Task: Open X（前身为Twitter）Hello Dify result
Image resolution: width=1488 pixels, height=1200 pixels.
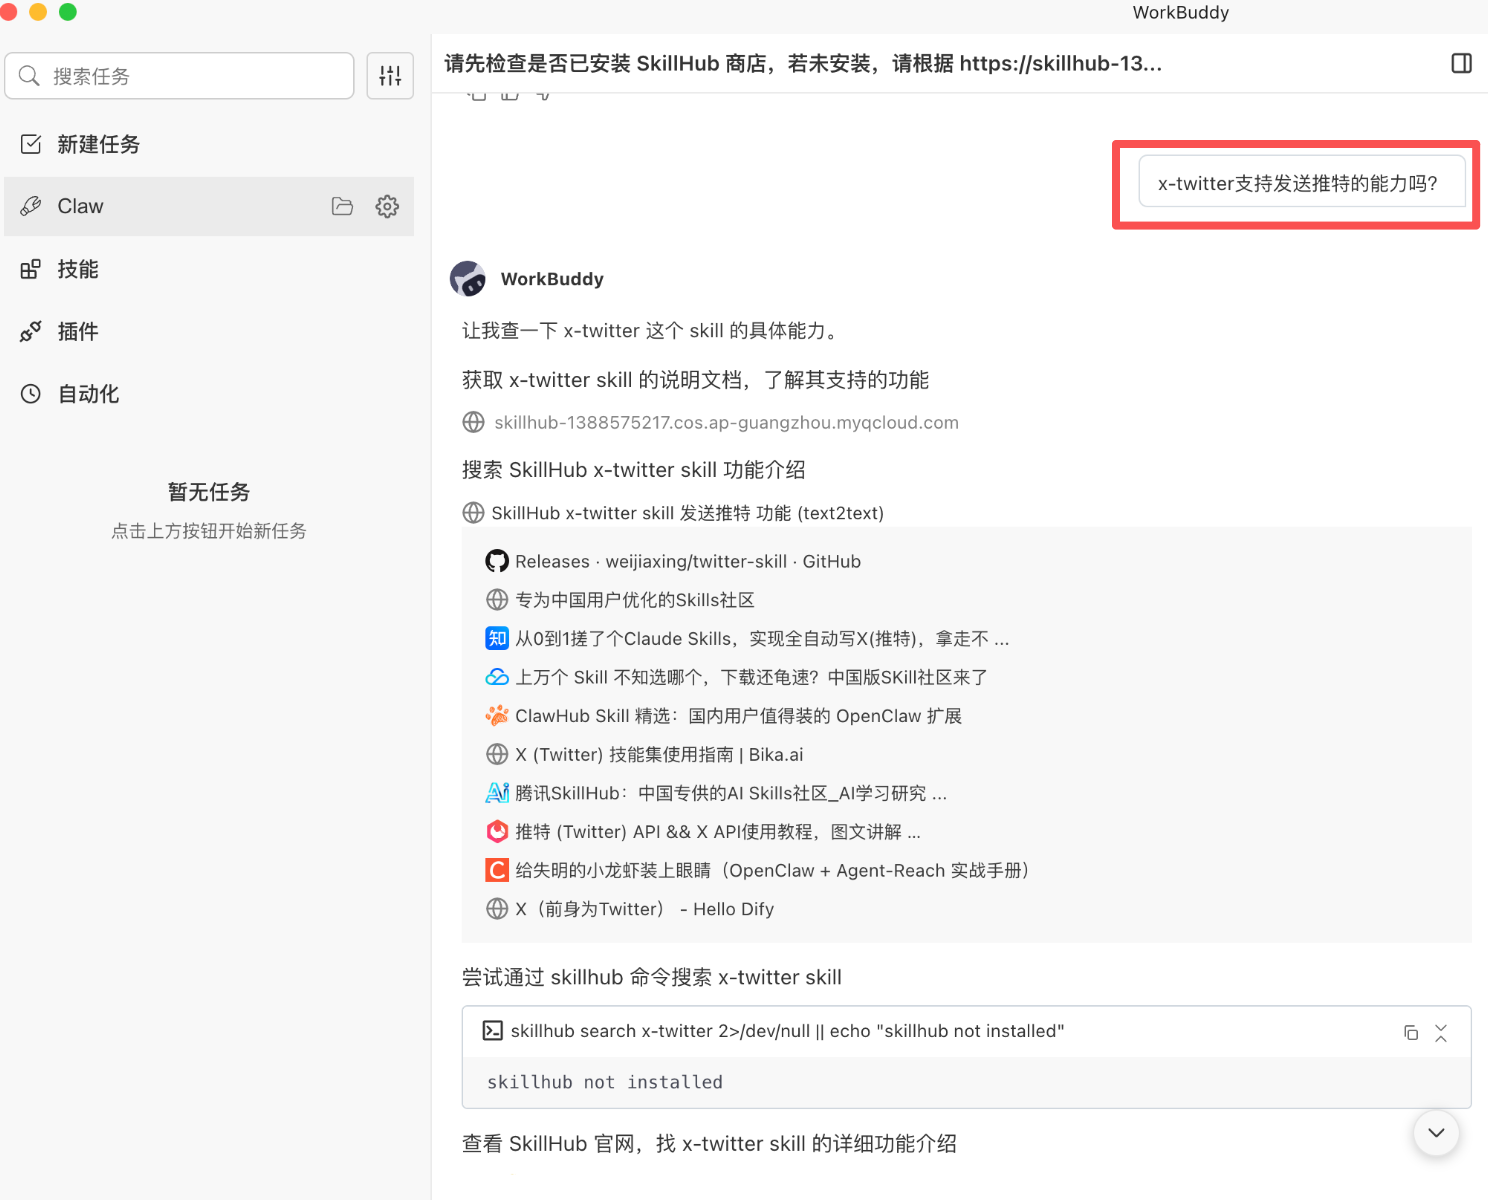Action: tap(644, 909)
